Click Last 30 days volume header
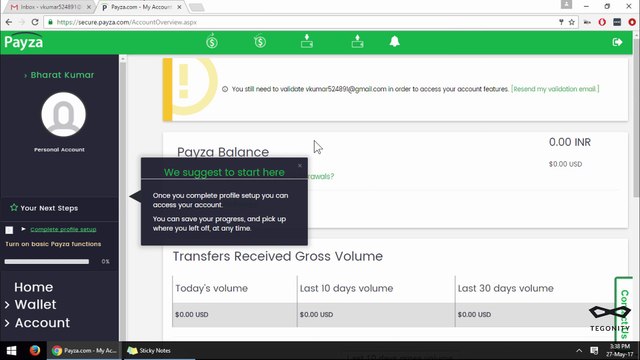The image size is (640, 360). click(505, 288)
